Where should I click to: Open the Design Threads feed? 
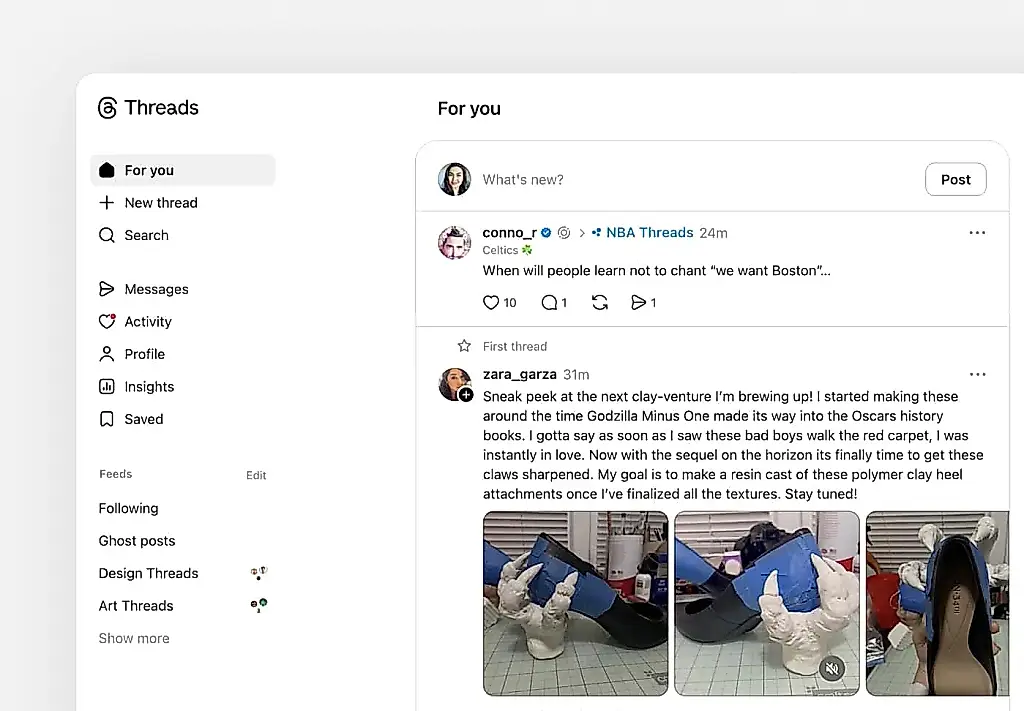(148, 573)
